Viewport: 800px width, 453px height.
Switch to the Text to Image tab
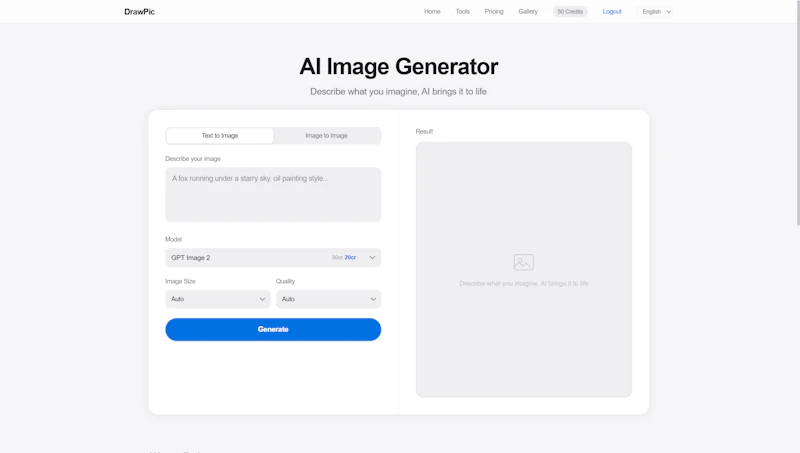[219, 136]
